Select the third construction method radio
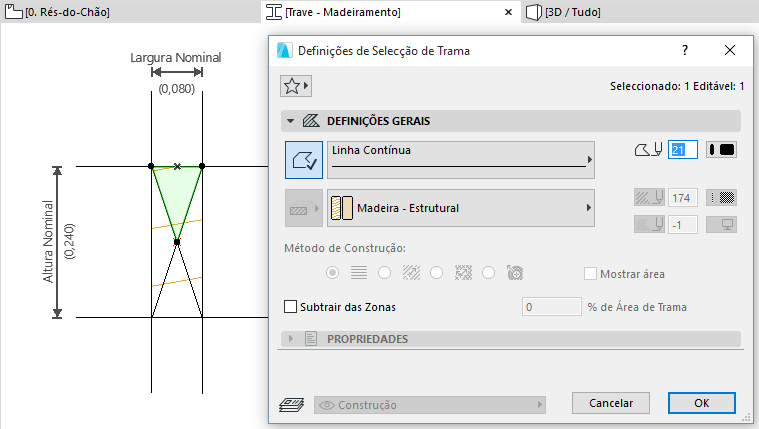Image resolution: width=759 pixels, height=429 pixels. pyautogui.click(x=437, y=273)
